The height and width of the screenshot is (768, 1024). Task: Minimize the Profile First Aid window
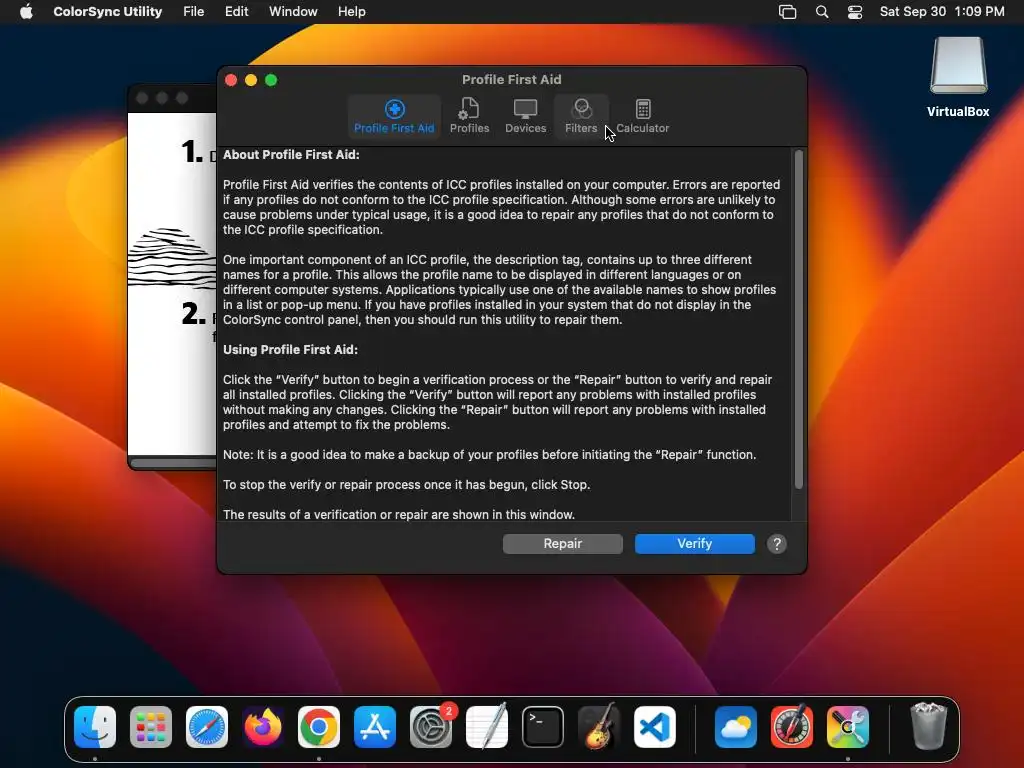[251, 80]
